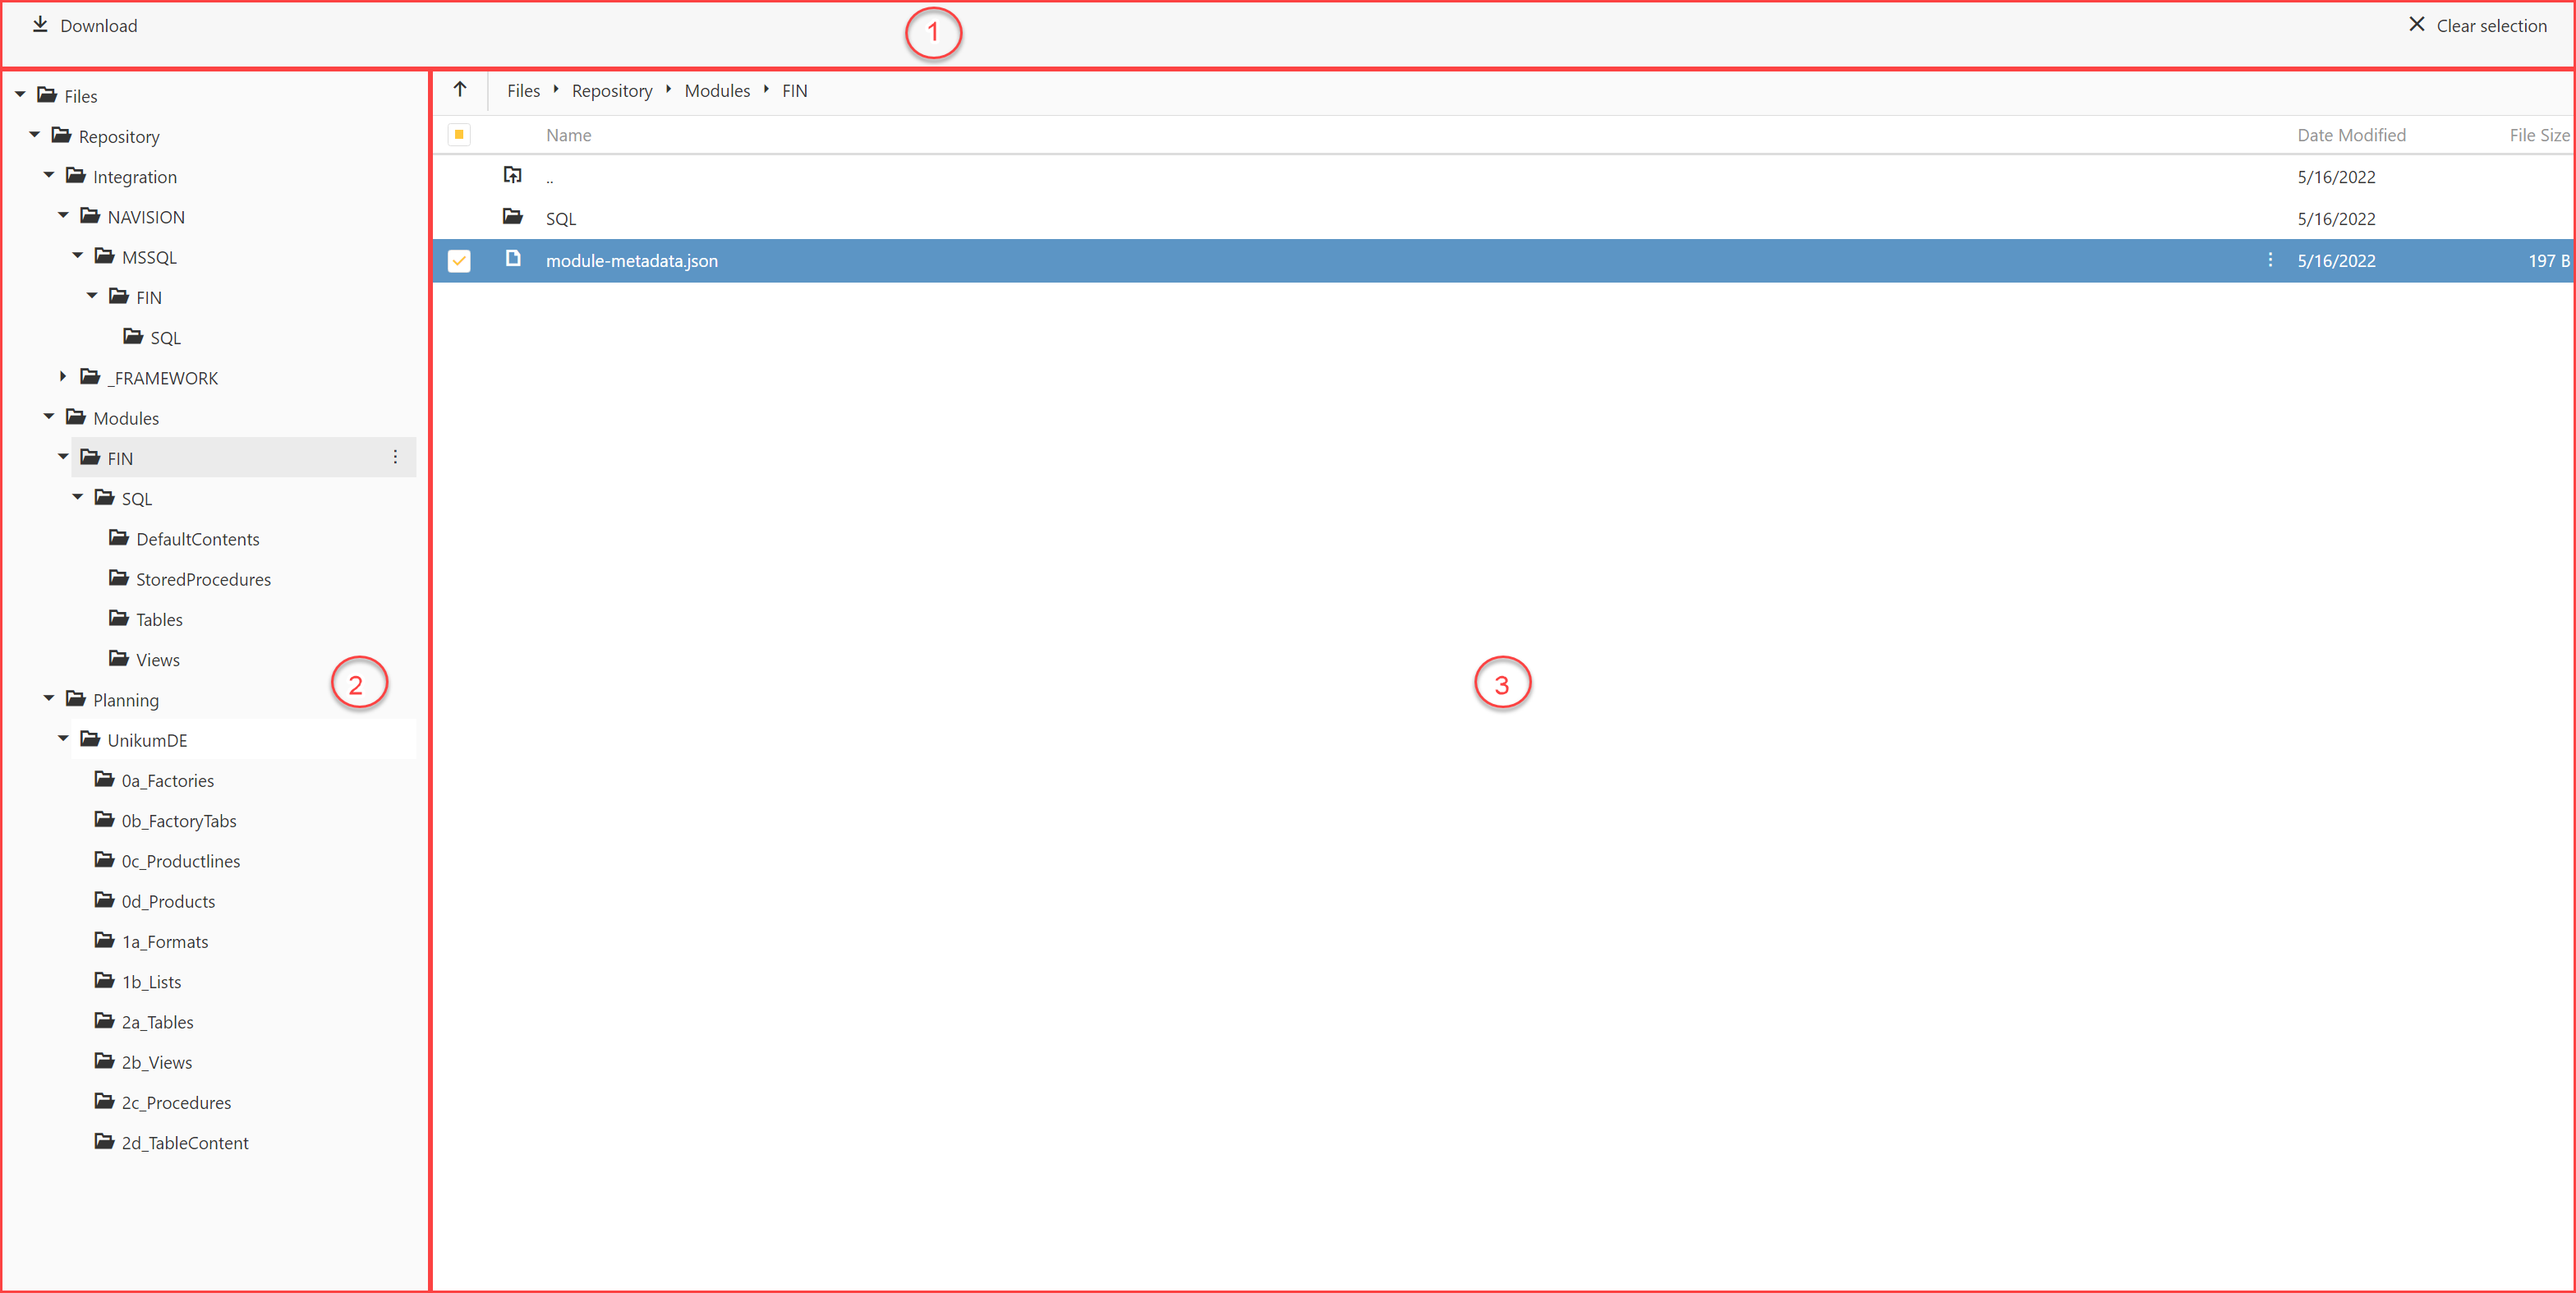Screen dimensions: 2576x1293
Task: Go to Repository in breadcrumb path
Action: [611, 91]
